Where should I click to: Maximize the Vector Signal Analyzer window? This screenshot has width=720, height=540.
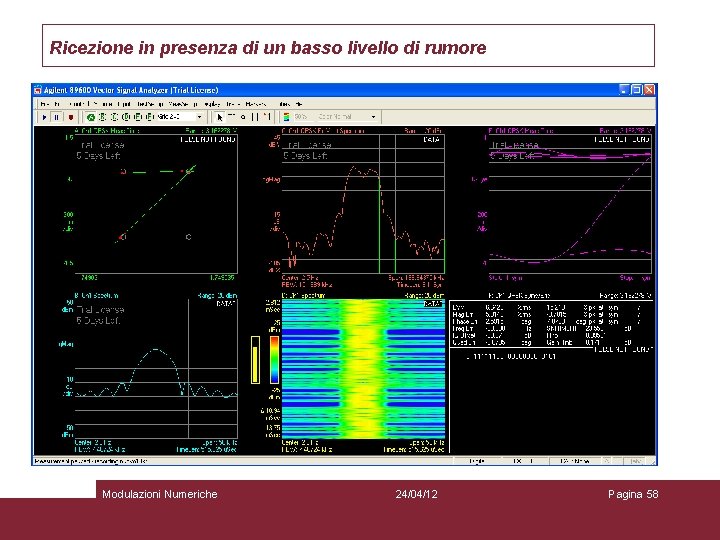click(637, 90)
